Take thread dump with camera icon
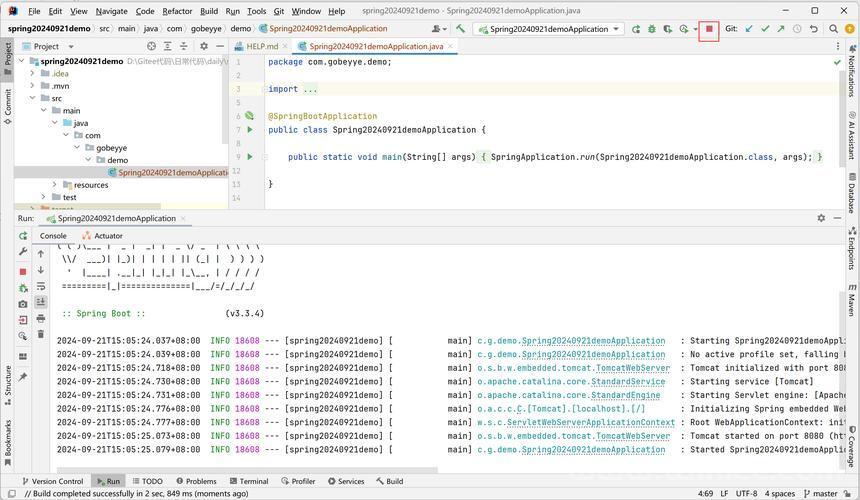860x500 pixels. pos(23,304)
